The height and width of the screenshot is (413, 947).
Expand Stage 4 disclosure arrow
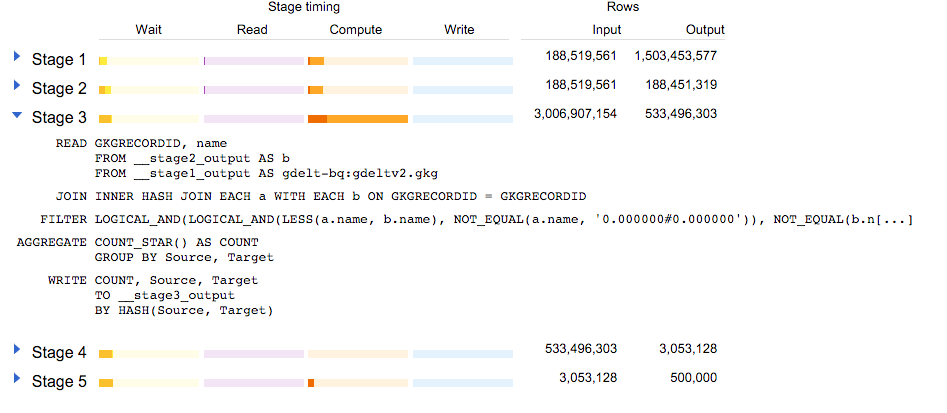17,350
